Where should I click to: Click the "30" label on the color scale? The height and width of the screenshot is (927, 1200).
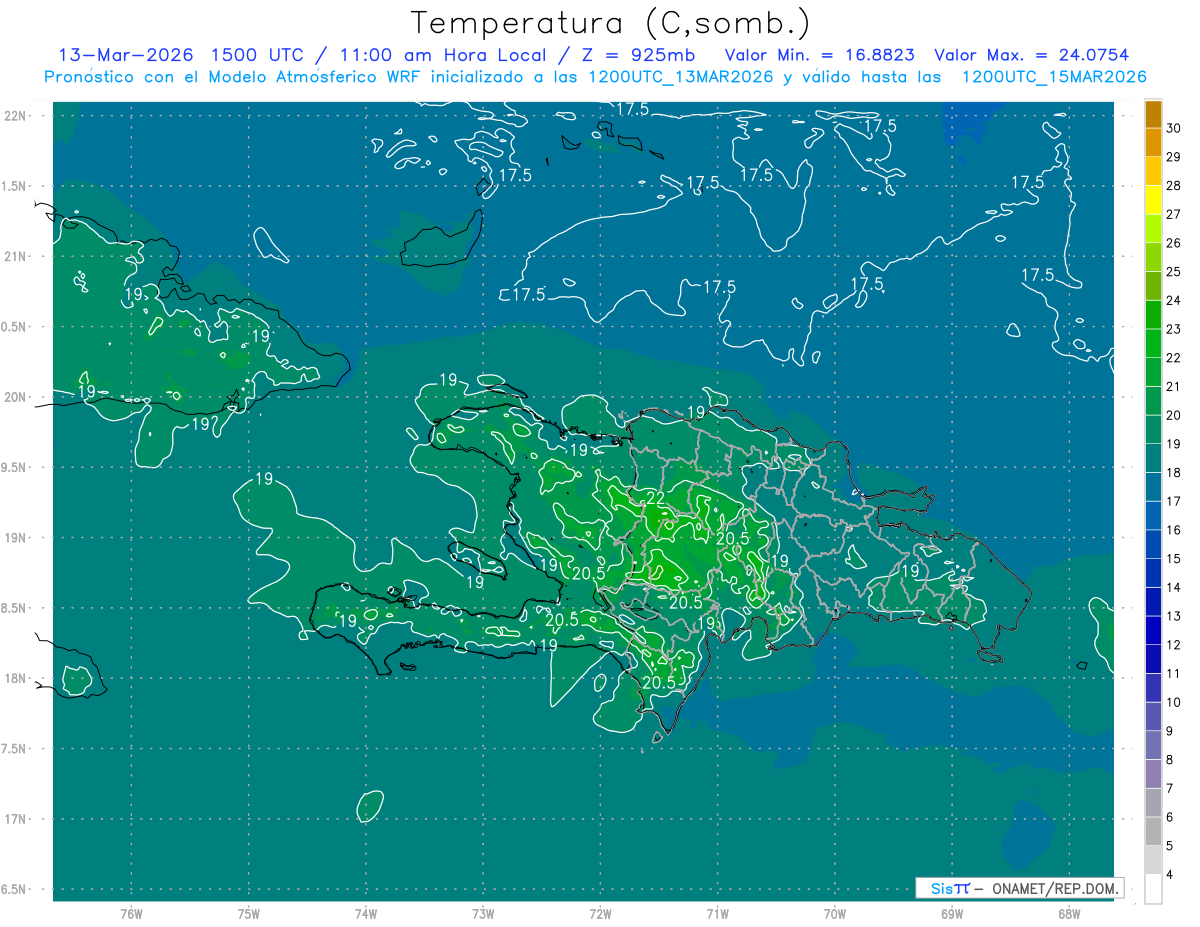click(1174, 127)
